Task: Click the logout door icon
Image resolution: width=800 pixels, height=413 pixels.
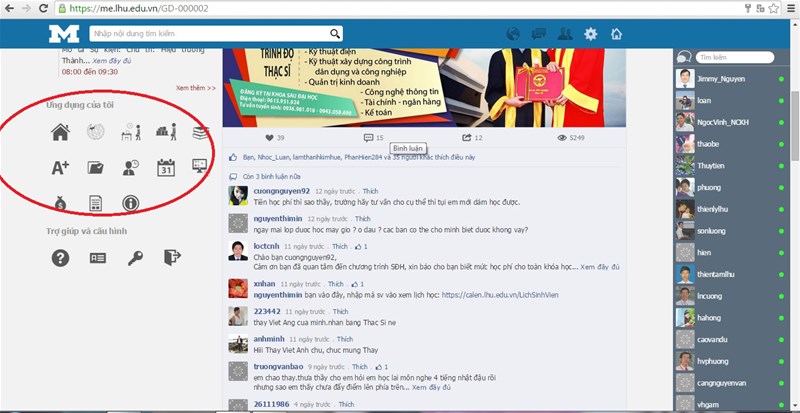Action: click(172, 258)
